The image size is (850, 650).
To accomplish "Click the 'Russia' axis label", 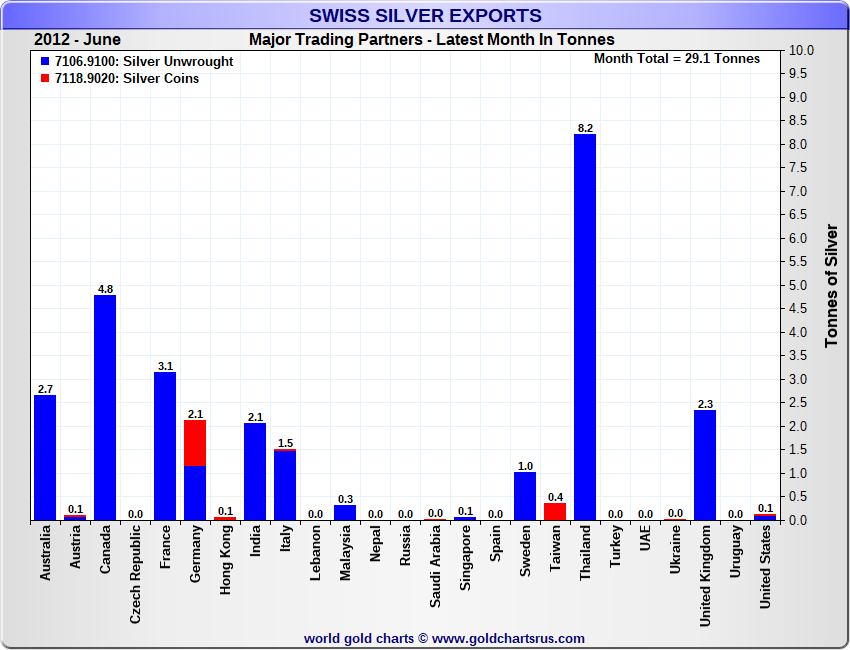I will click(x=405, y=545).
